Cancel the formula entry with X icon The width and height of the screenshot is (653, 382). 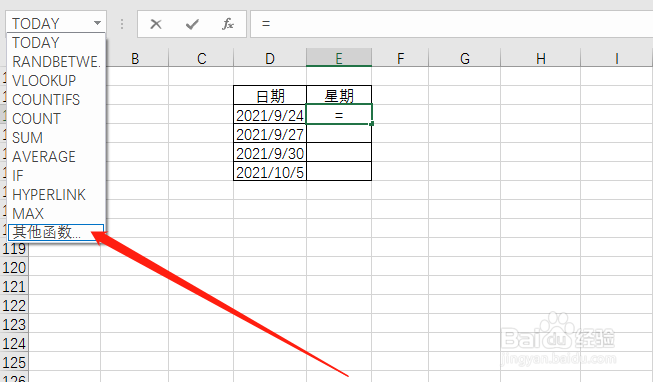[156, 24]
